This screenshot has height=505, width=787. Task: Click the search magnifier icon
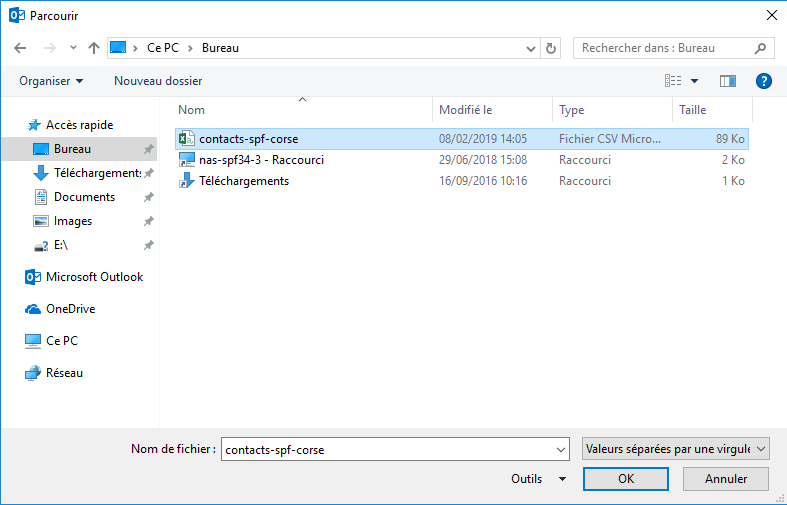click(x=761, y=48)
